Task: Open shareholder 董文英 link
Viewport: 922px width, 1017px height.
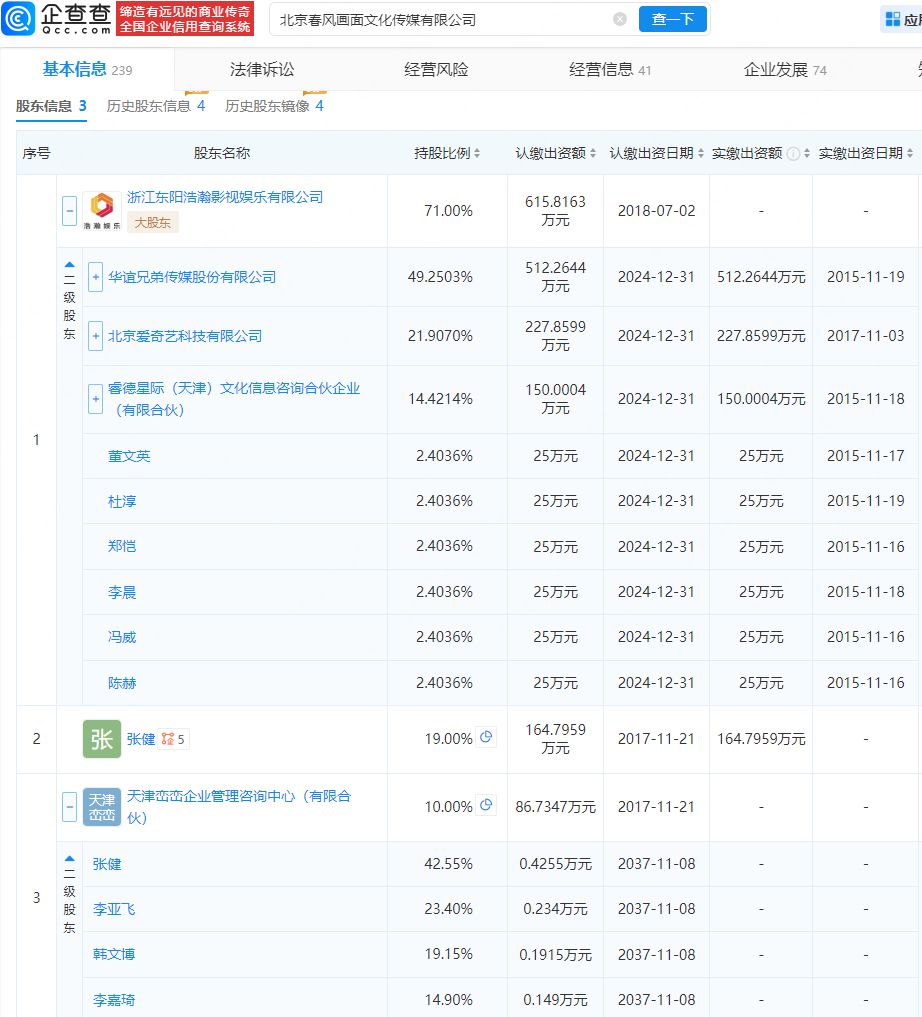Action: click(129, 456)
